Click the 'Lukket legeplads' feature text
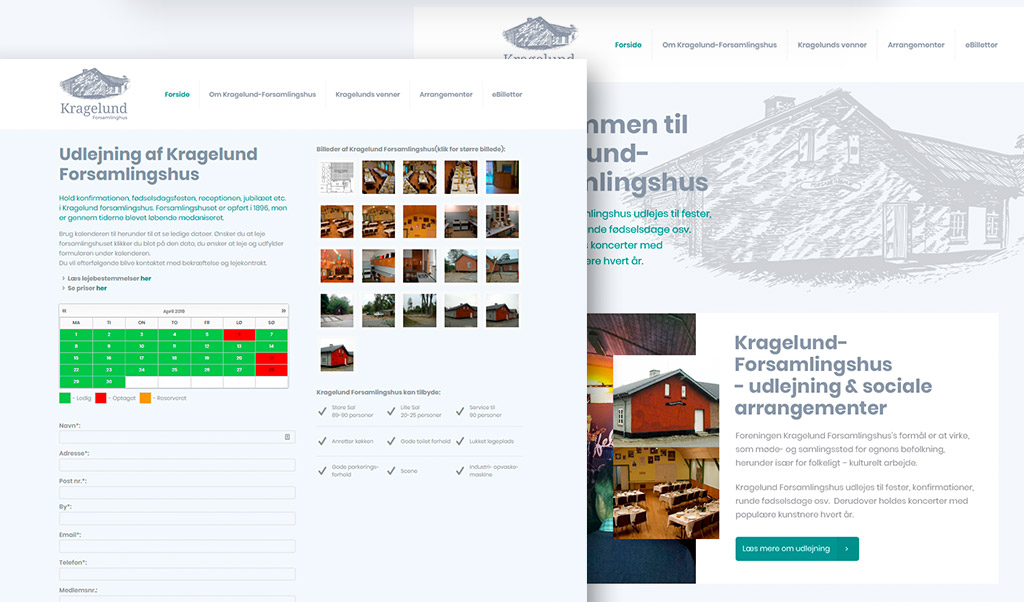This screenshot has height=602, width=1024. coord(492,441)
